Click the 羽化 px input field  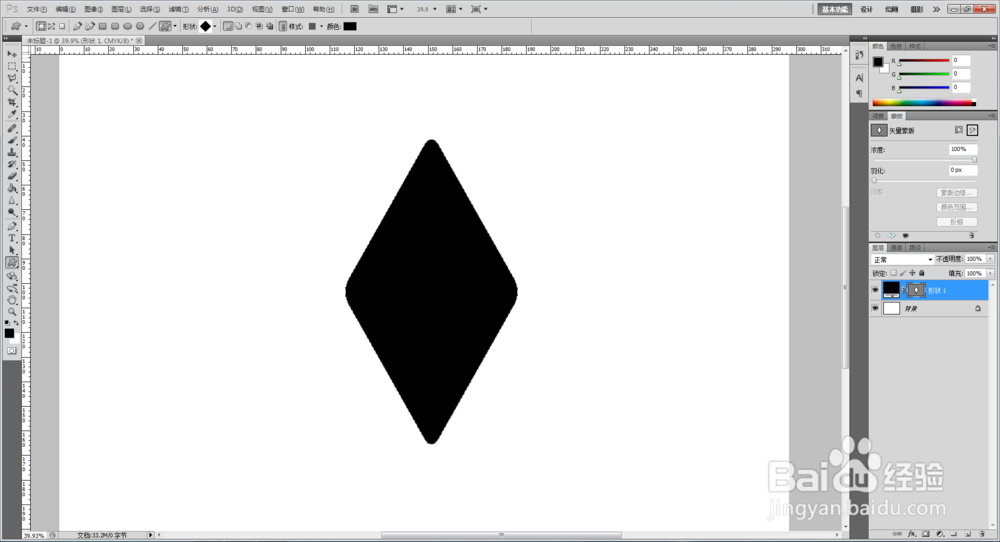tap(962, 170)
